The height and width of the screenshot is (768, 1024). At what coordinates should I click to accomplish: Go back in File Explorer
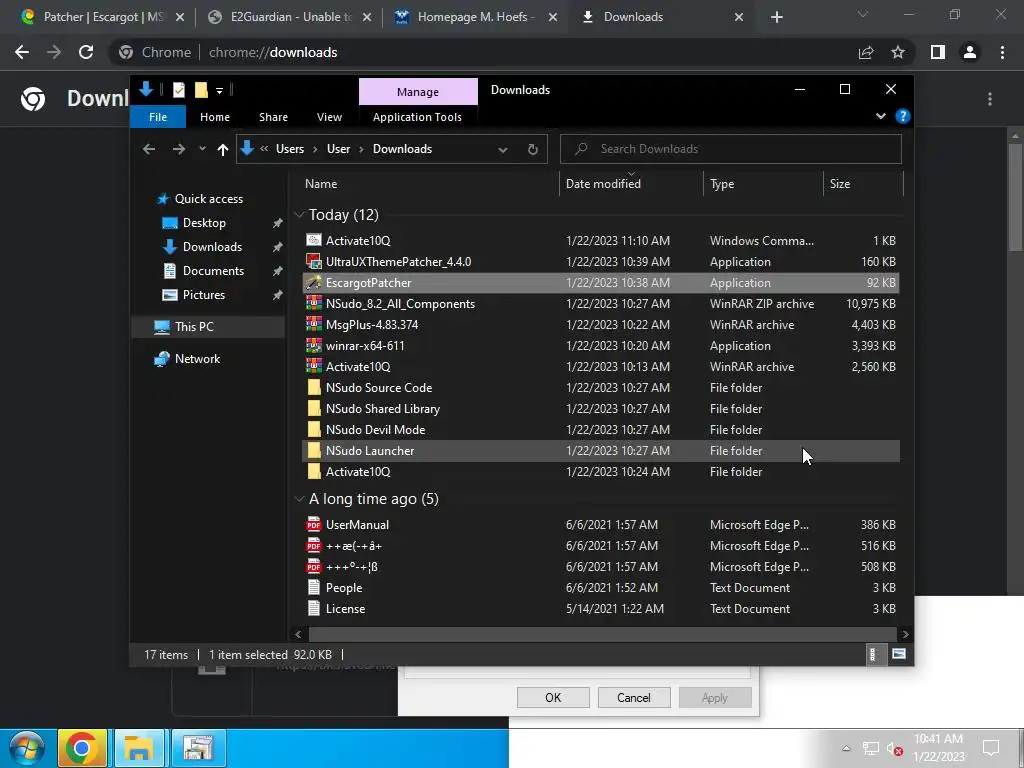[x=149, y=149]
